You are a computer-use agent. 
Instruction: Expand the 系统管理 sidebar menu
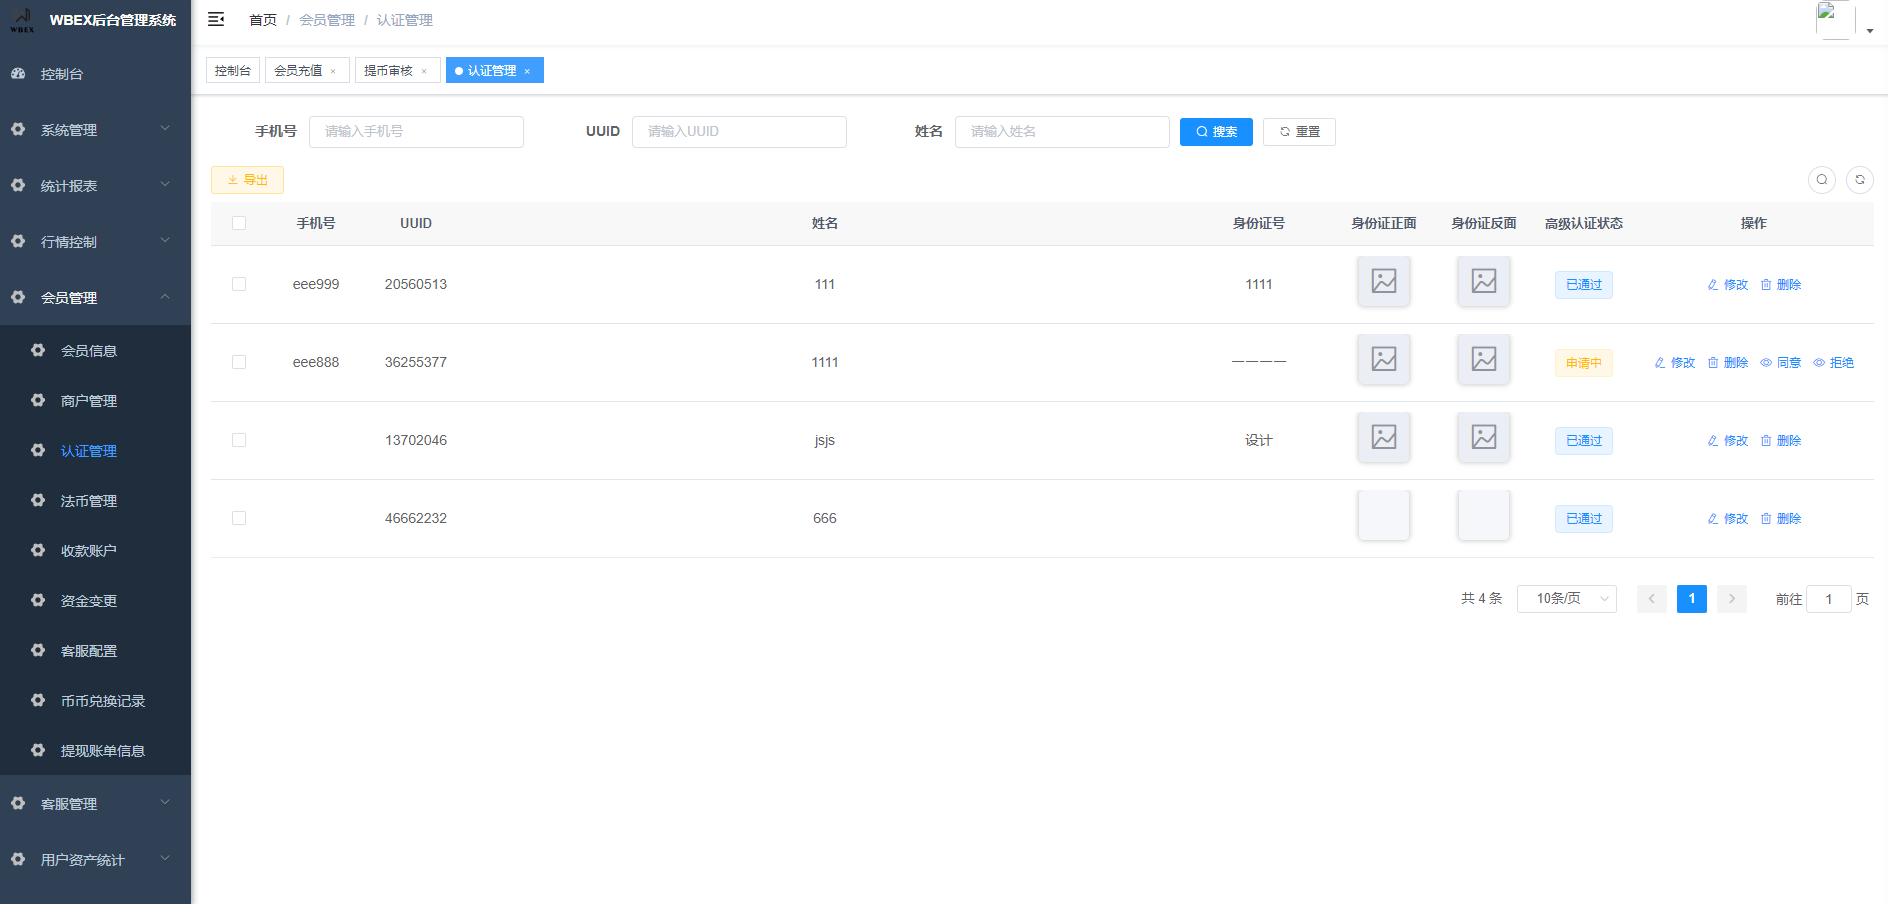pos(95,130)
